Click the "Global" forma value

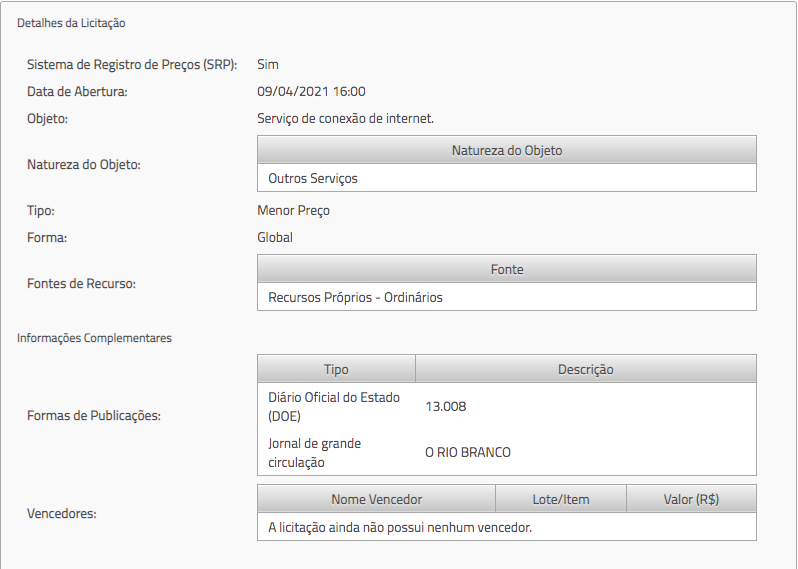pyautogui.click(x=275, y=237)
